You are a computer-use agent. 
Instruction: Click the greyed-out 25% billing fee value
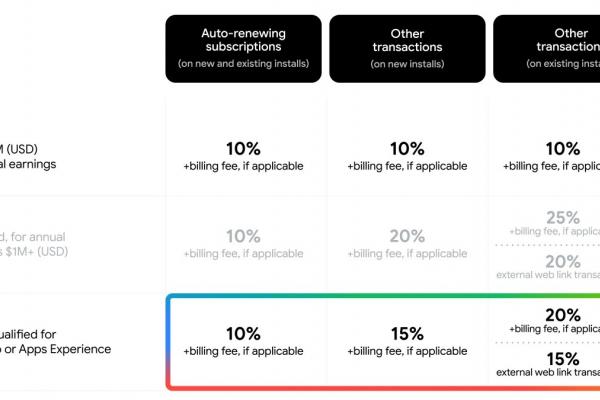tap(554, 222)
